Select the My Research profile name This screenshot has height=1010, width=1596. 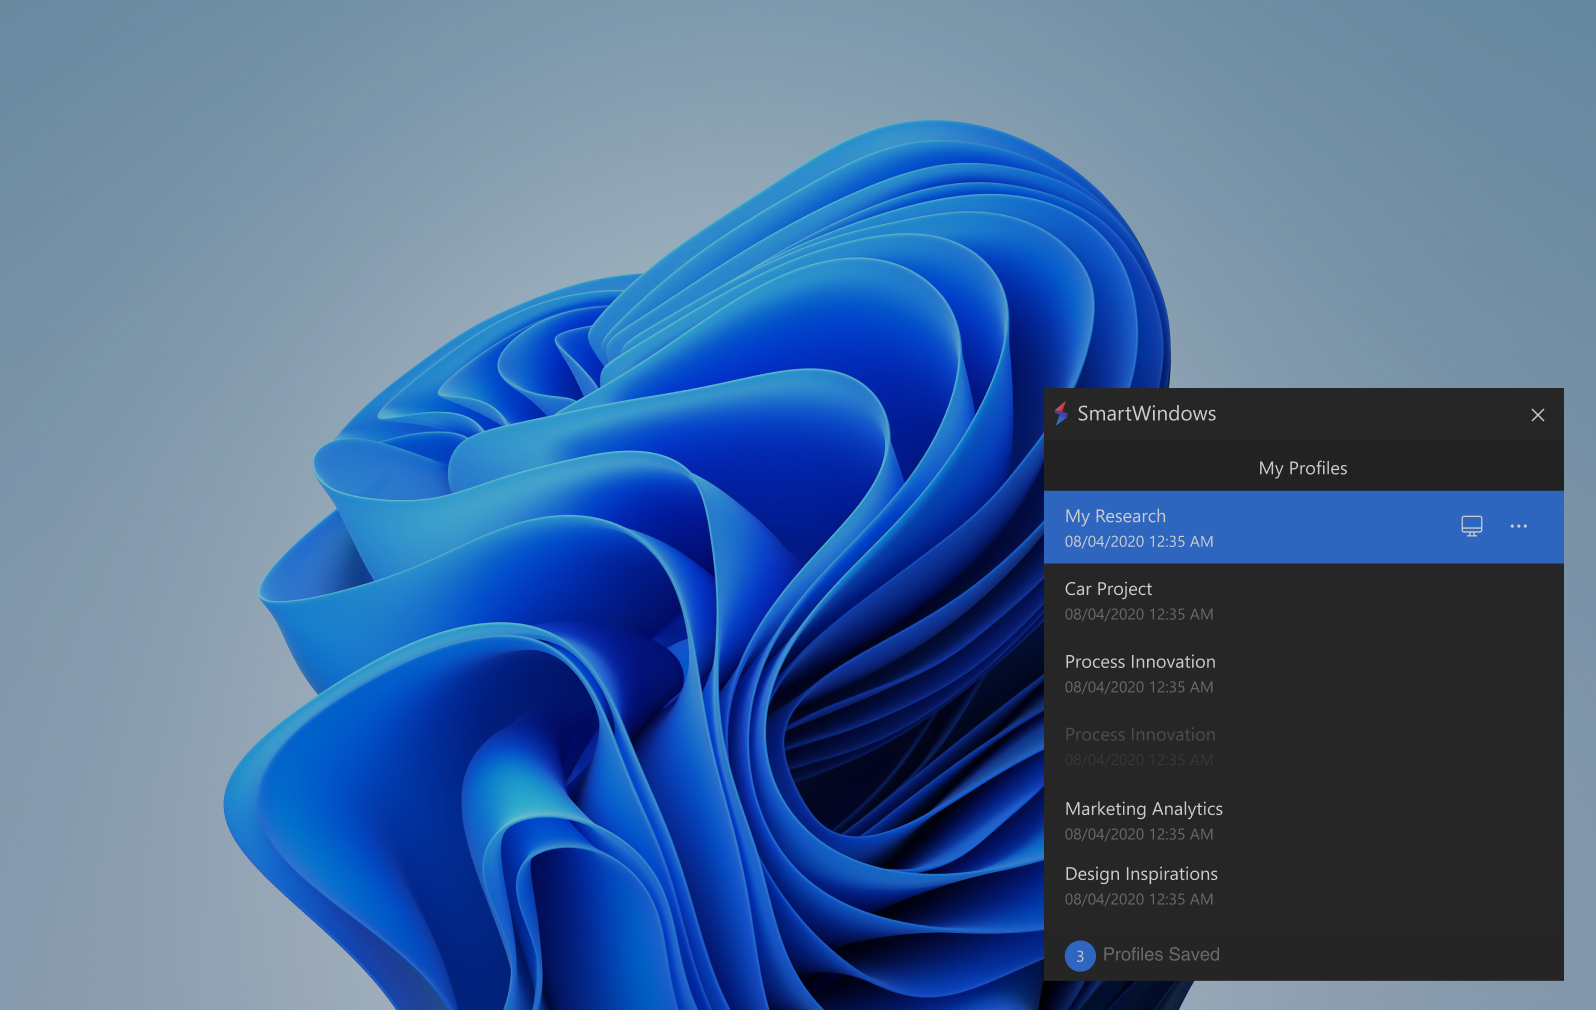click(x=1115, y=516)
